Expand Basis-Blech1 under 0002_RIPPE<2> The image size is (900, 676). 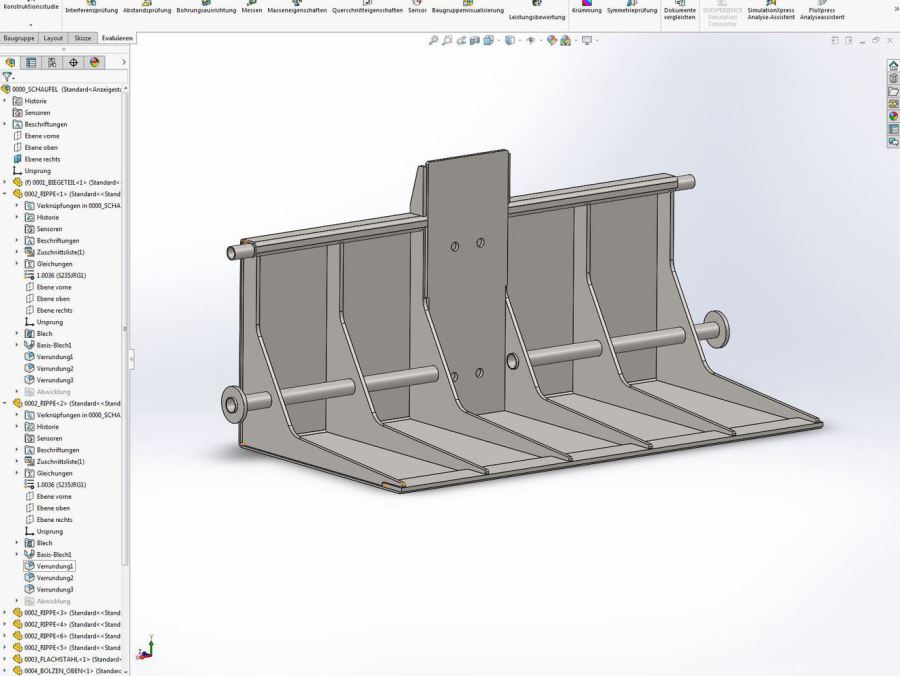17,554
